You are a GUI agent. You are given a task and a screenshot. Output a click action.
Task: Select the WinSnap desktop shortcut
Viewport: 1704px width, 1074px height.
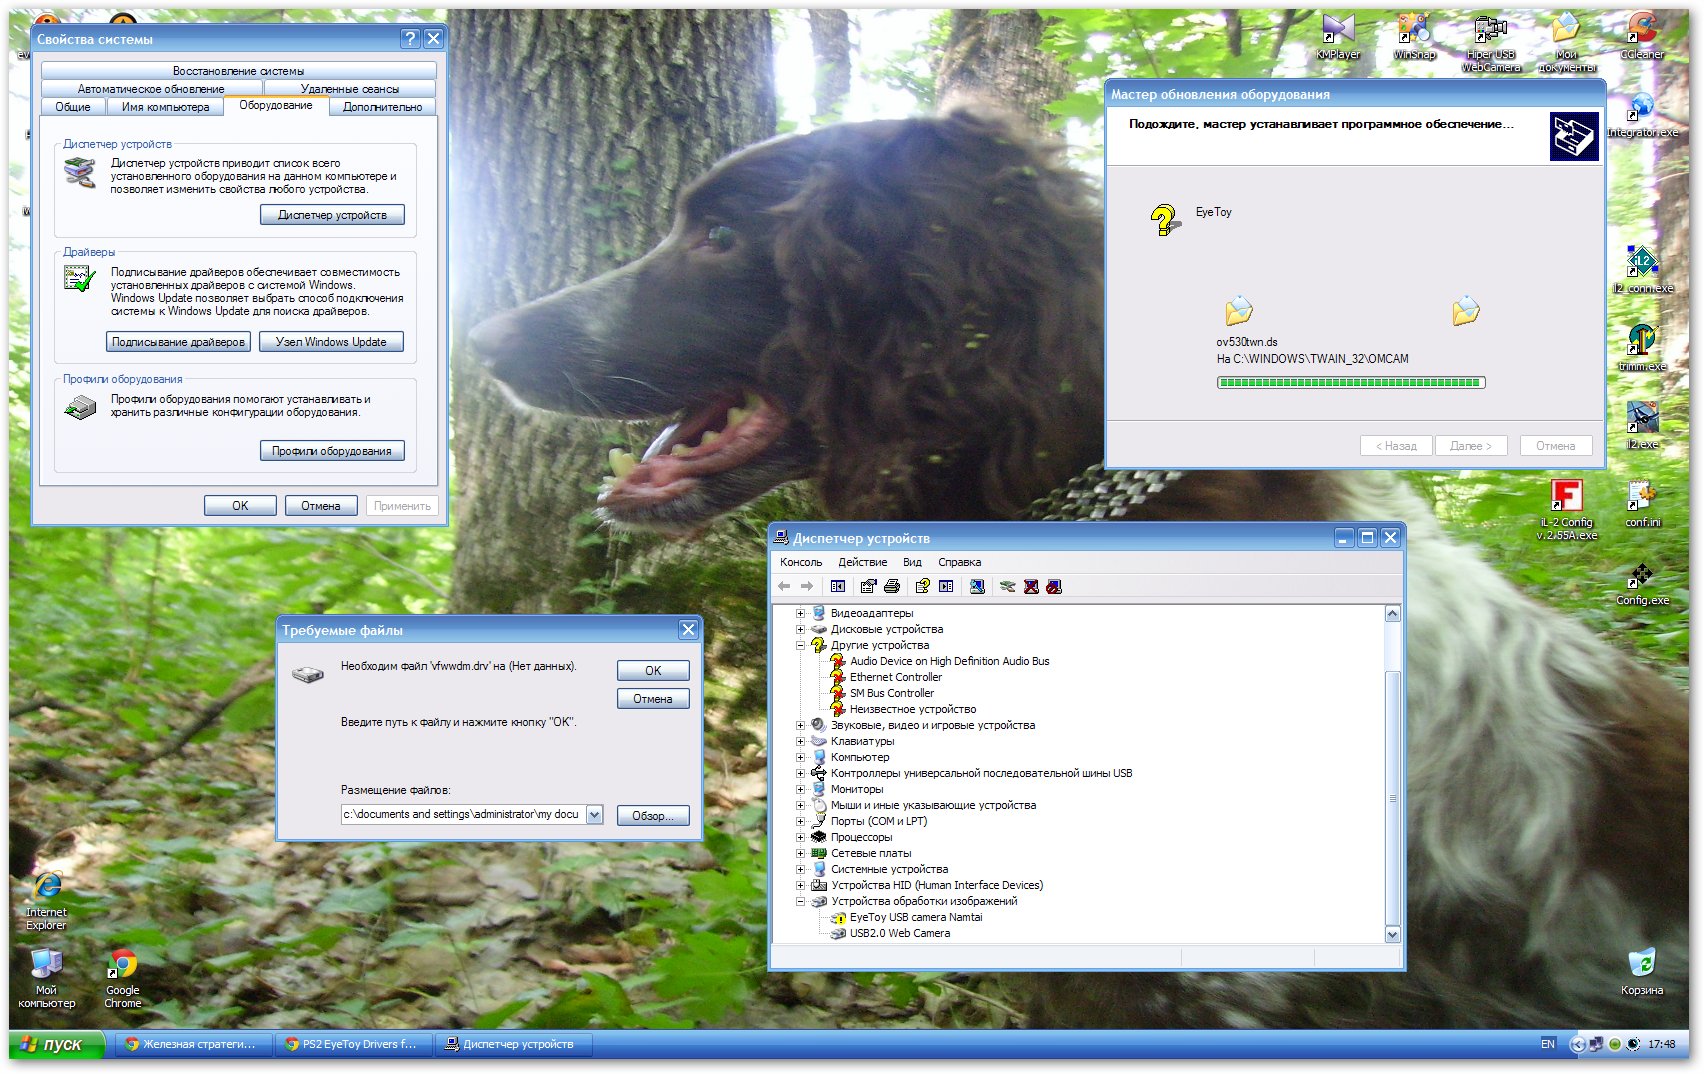point(1414,38)
